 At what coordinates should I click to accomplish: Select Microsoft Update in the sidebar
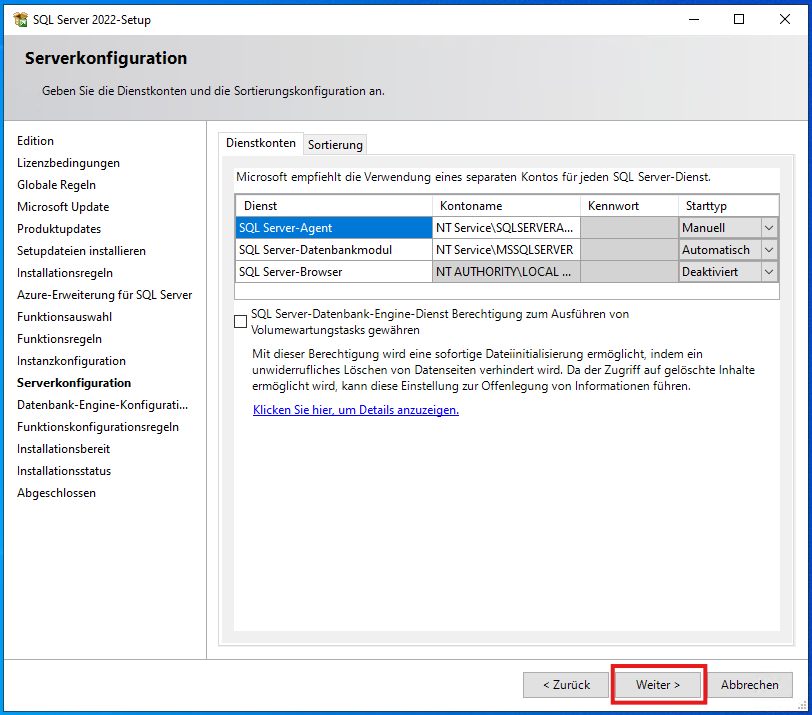click(x=63, y=206)
